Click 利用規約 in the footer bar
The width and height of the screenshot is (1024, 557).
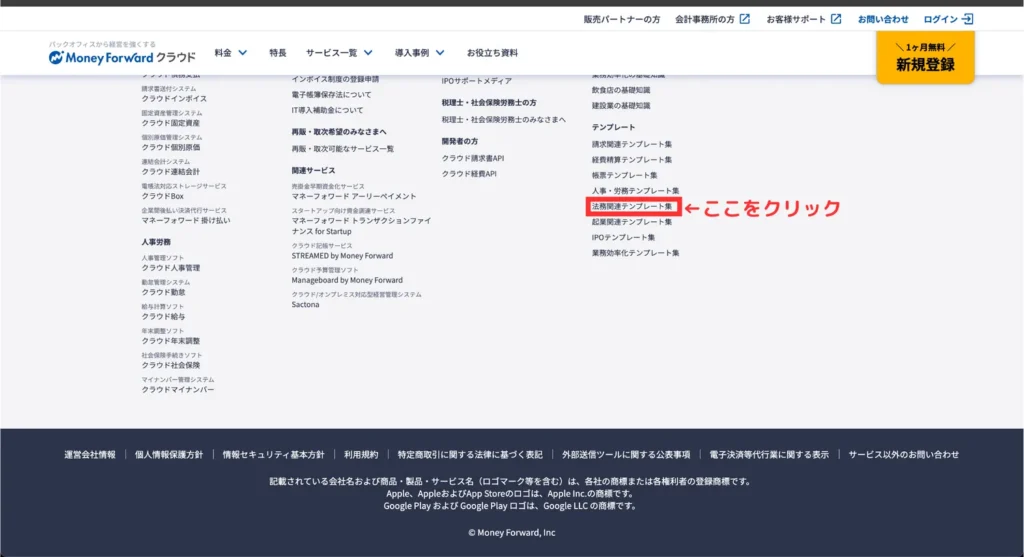361,454
